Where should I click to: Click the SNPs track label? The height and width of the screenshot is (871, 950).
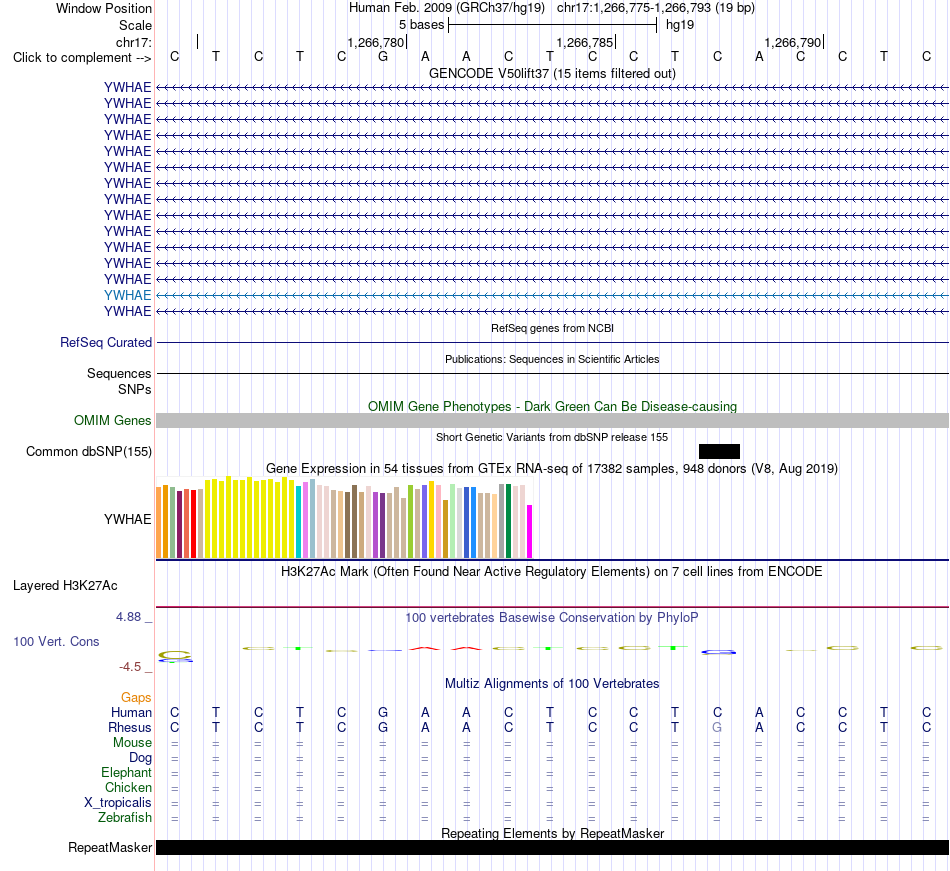click(x=135, y=389)
